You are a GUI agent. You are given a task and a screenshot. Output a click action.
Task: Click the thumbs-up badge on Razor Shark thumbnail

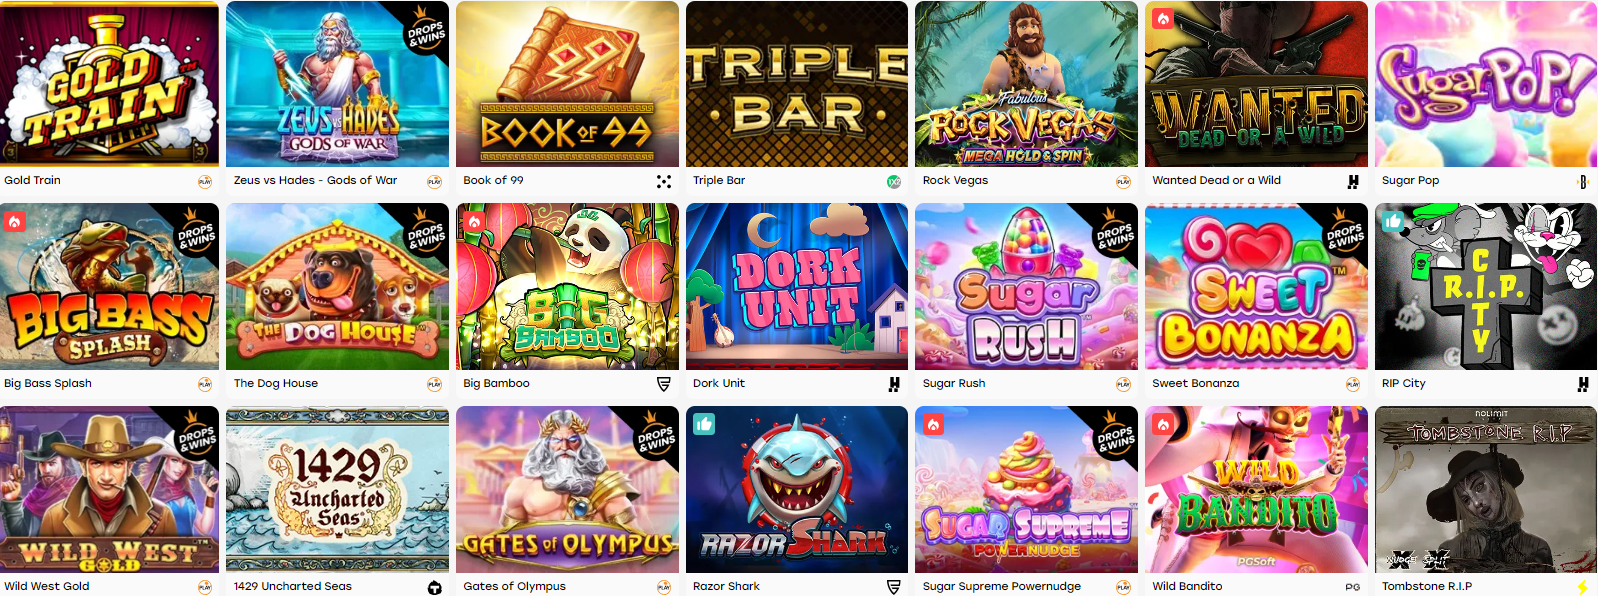(704, 425)
